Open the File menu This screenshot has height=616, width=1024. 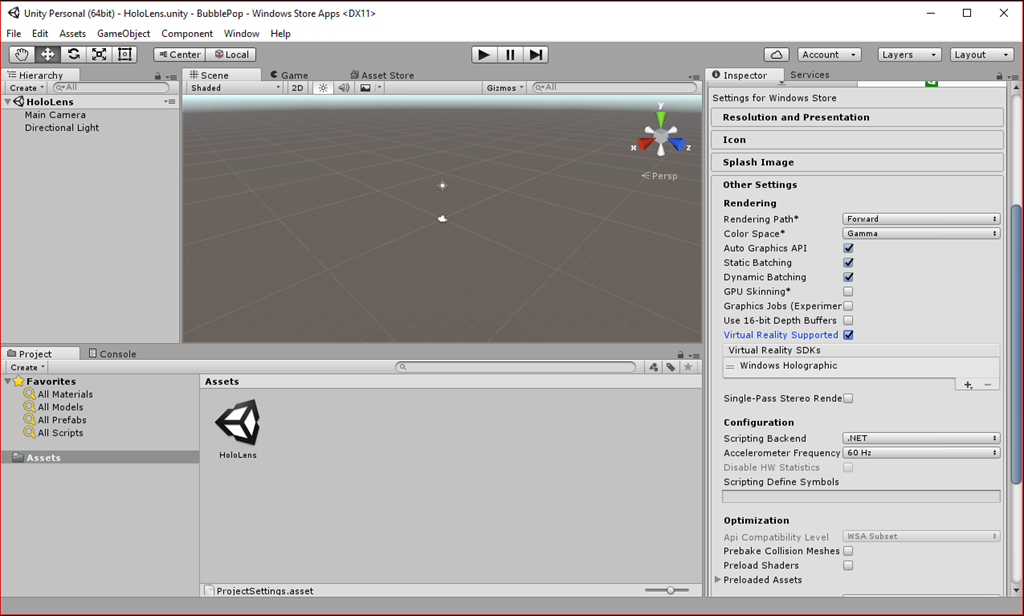[x=14, y=33]
